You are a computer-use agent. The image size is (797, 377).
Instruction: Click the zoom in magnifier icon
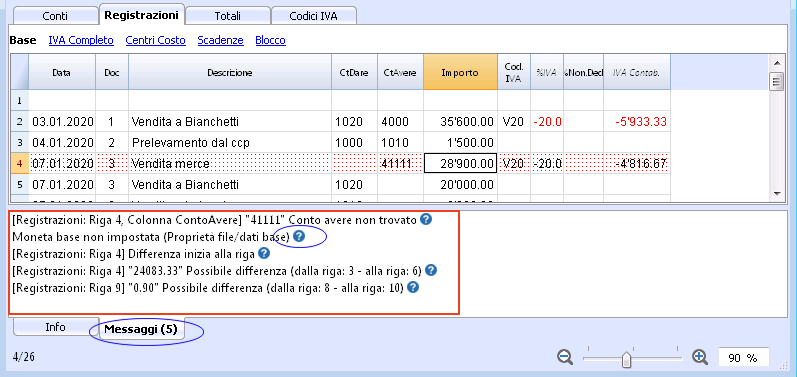(700, 357)
